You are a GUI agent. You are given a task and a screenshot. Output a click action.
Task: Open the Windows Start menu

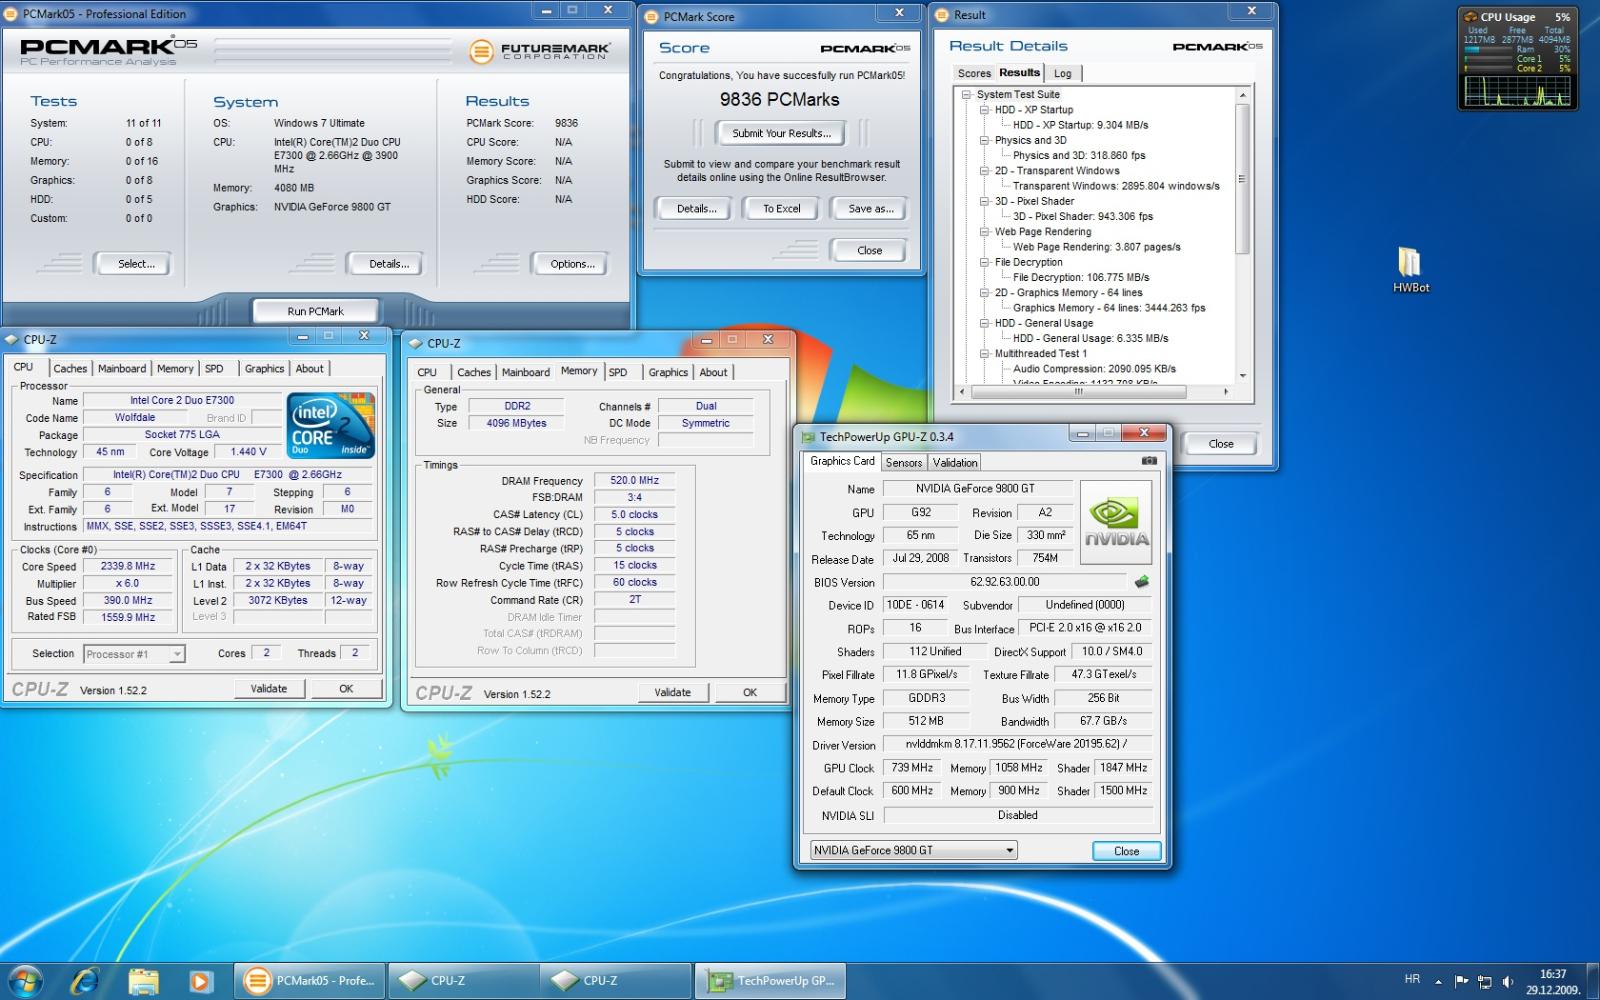click(25, 981)
